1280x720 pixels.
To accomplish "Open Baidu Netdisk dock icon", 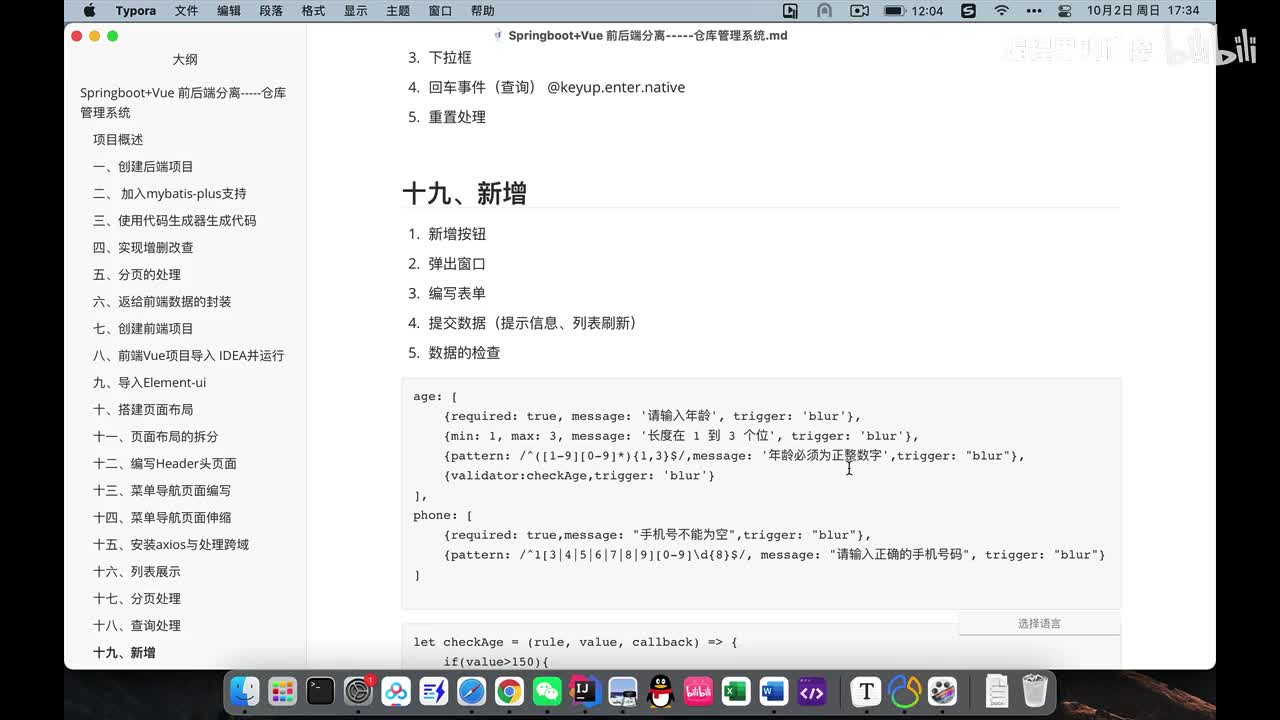I will point(396,691).
